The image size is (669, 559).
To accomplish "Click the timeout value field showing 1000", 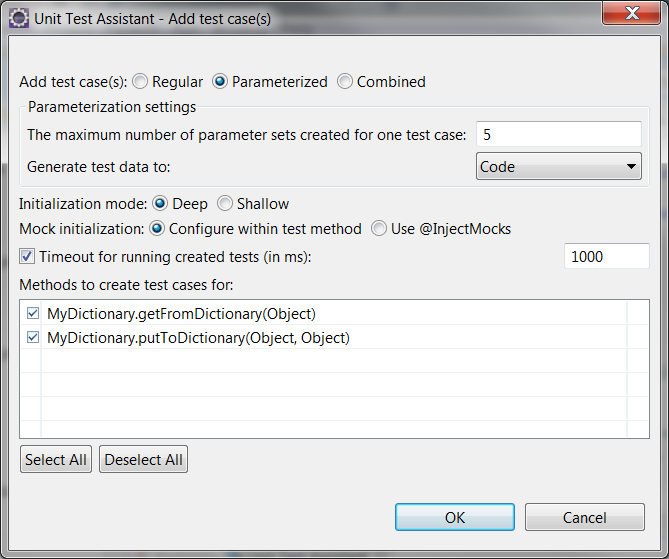I will (607, 256).
